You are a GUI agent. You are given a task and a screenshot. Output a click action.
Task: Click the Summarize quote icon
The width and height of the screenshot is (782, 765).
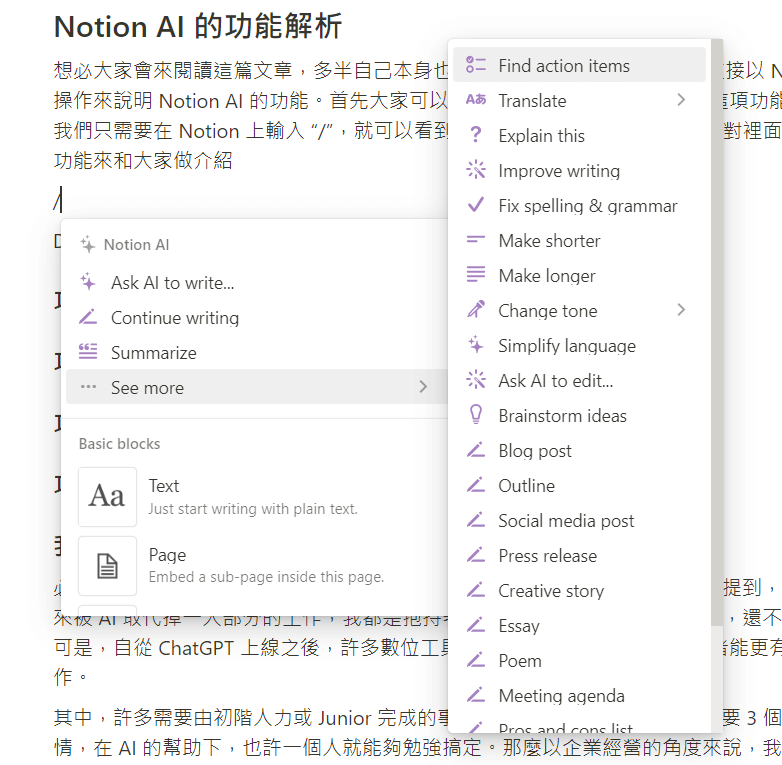pyautogui.click(x=88, y=352)
